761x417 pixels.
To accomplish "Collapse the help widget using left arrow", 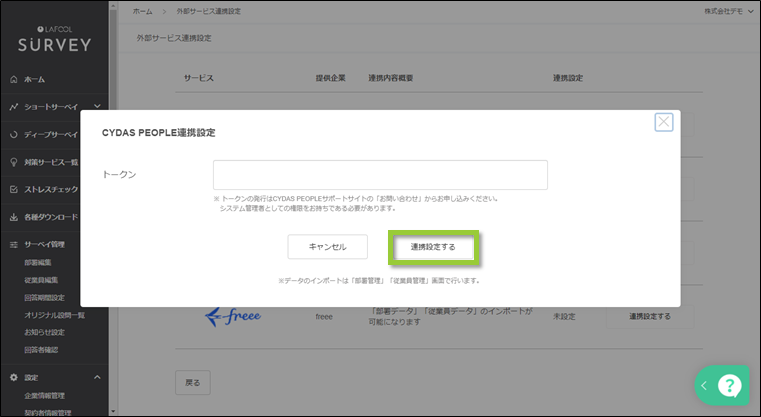I will click(x=704, y=386).
